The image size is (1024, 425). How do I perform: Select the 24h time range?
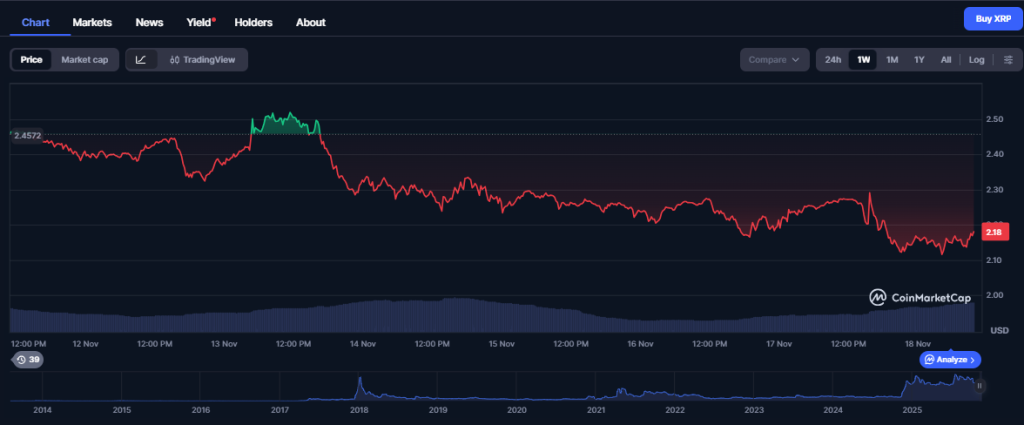coord(832,60)
